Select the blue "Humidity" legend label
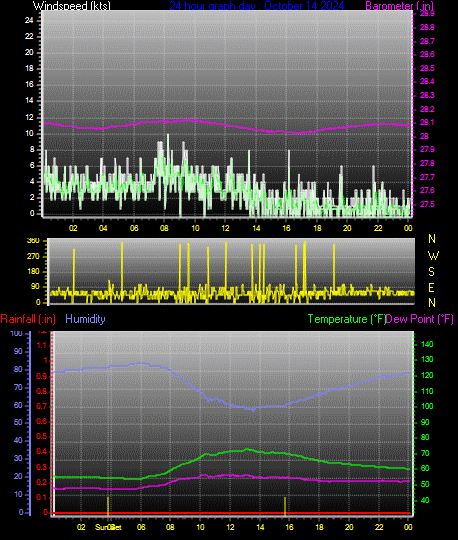The image size is (458, 540). point(85,319)
